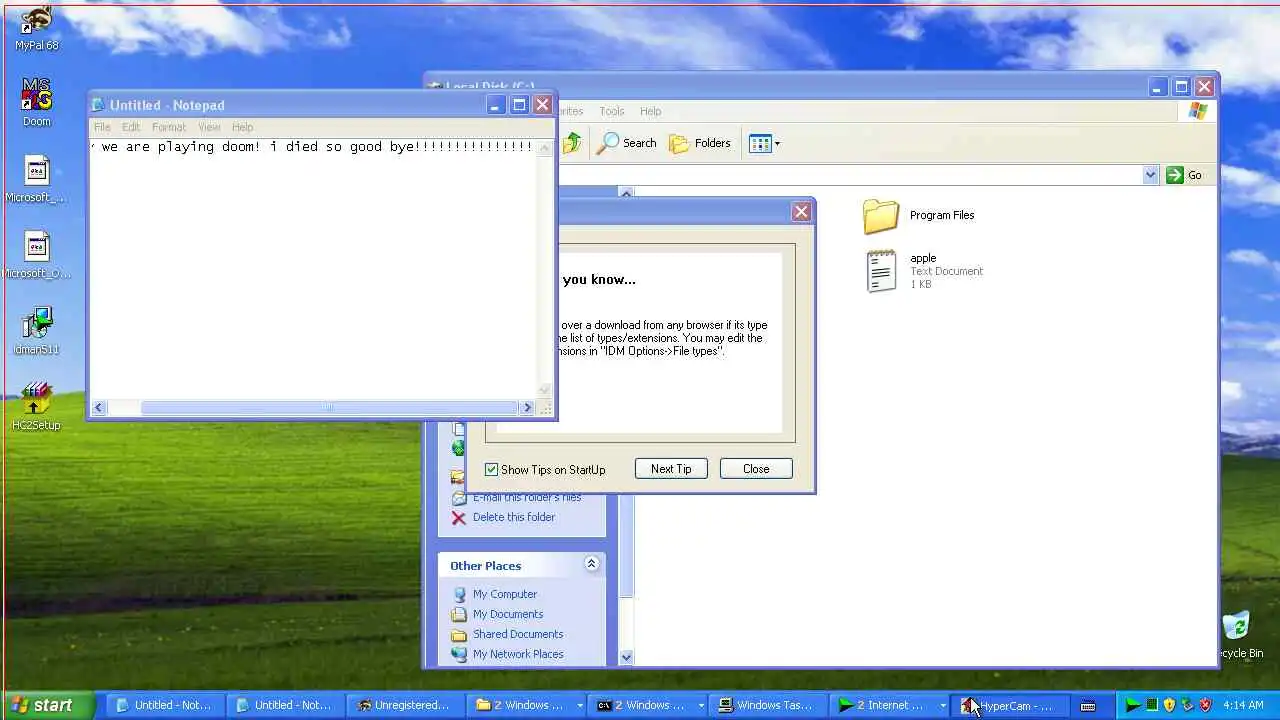This screenshot has height=720, width=1280.
Task: Click the Next Tip button
Action: pyautogui.click(x=671, y=469)
